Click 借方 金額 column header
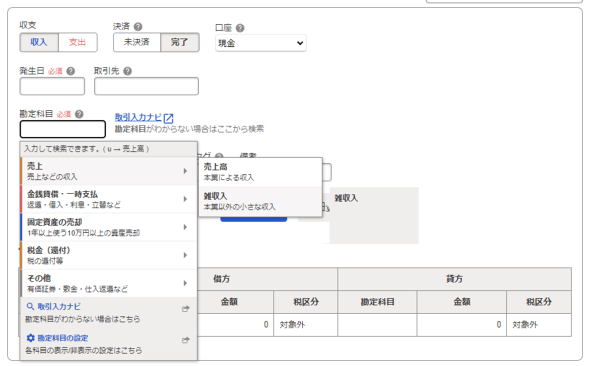590x366 pixels. [229, 302]
